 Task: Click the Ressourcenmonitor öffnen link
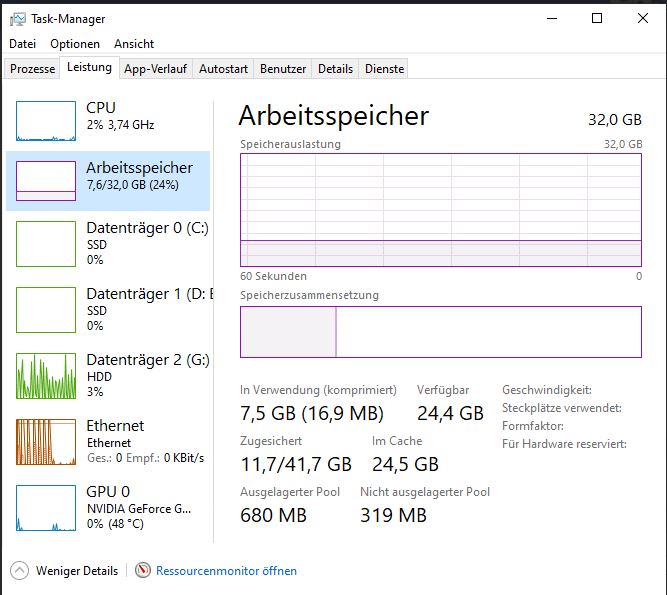(226, 571)
